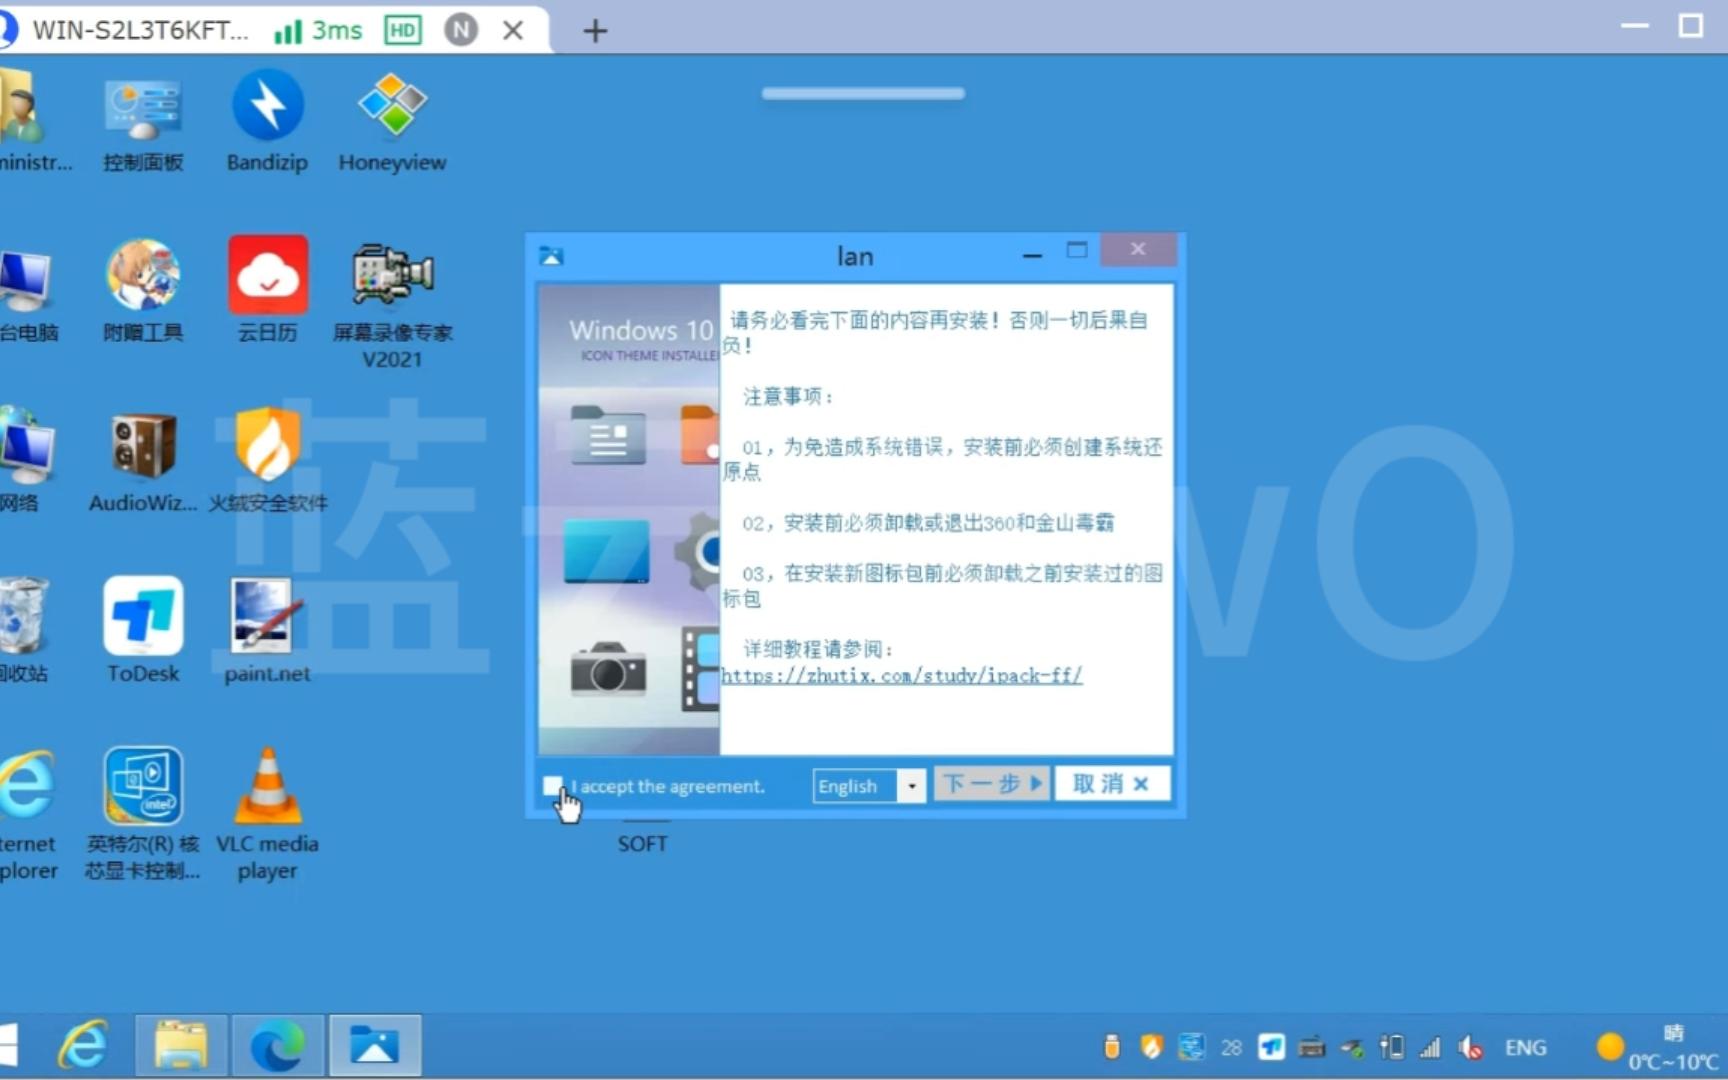The image size is (1728, 1080).
Task: Open the zhutix.com tutorial link
Action: coord(901,676)
